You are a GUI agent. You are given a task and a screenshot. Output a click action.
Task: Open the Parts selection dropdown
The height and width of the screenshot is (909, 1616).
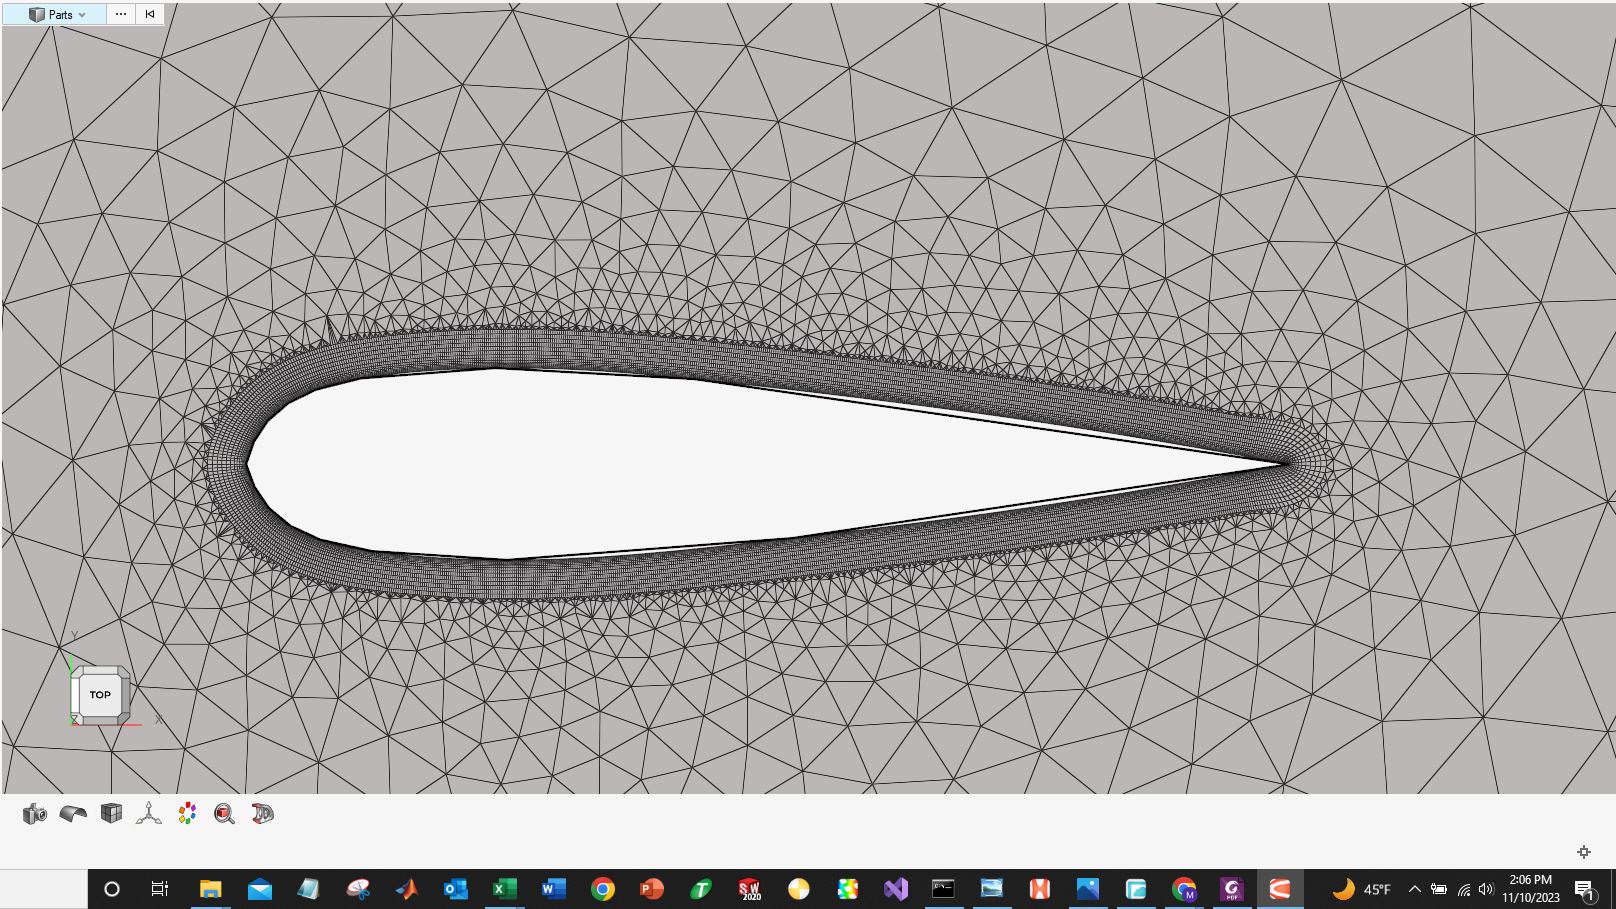click(x=82, y=14)
